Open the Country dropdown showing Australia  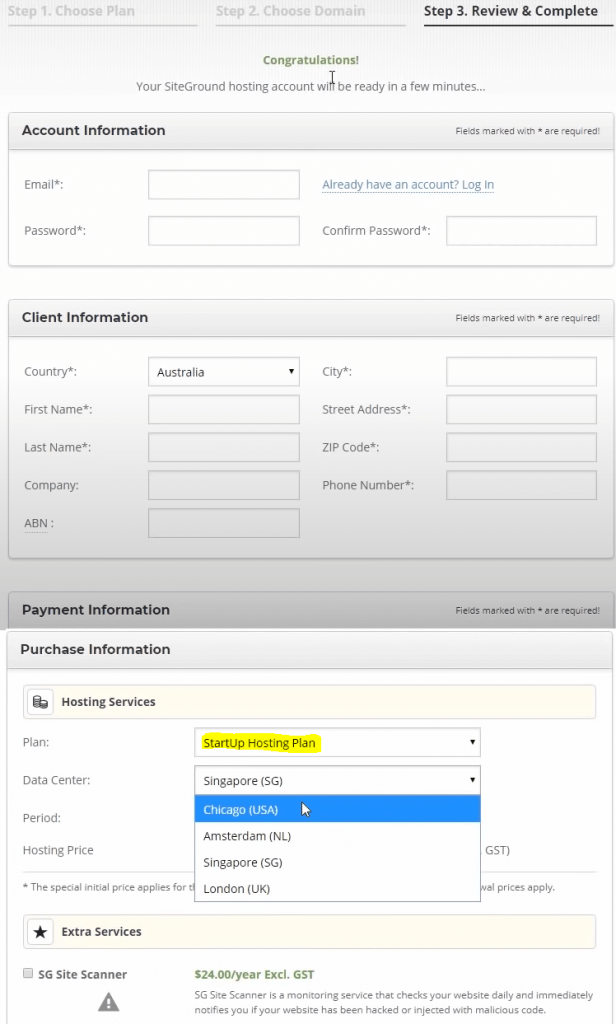pos(223,372)
